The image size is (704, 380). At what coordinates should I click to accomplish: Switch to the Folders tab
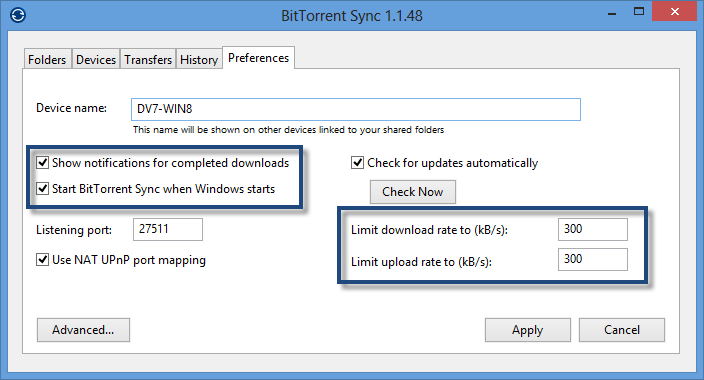(47, 59)
